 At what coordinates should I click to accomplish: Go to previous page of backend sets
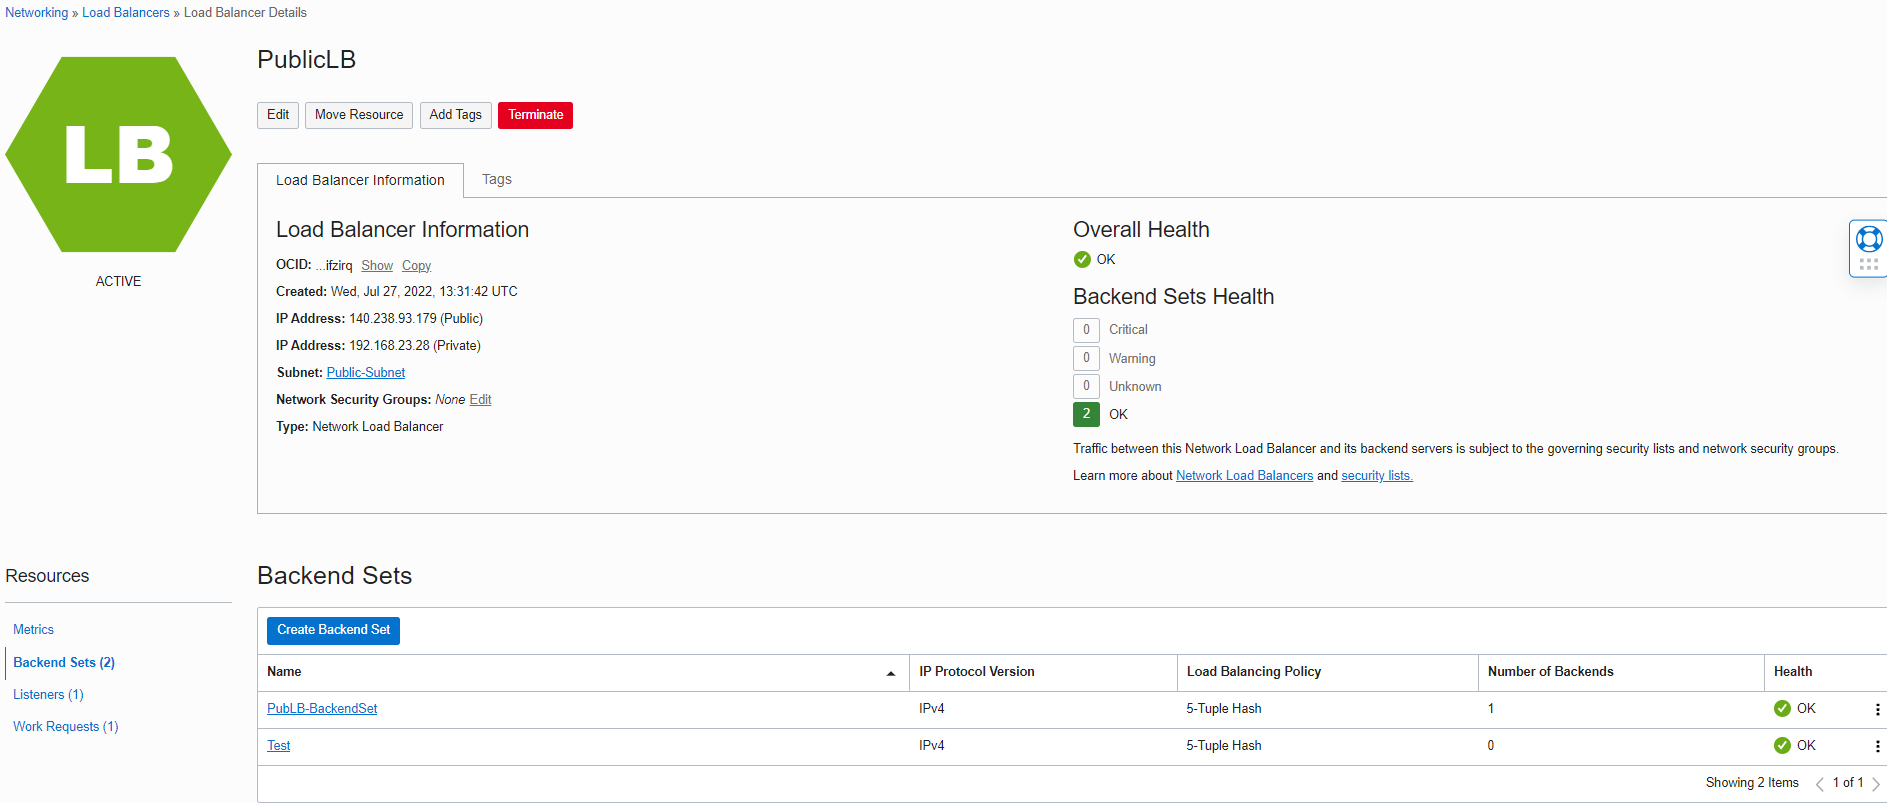tap(1819, 784)
